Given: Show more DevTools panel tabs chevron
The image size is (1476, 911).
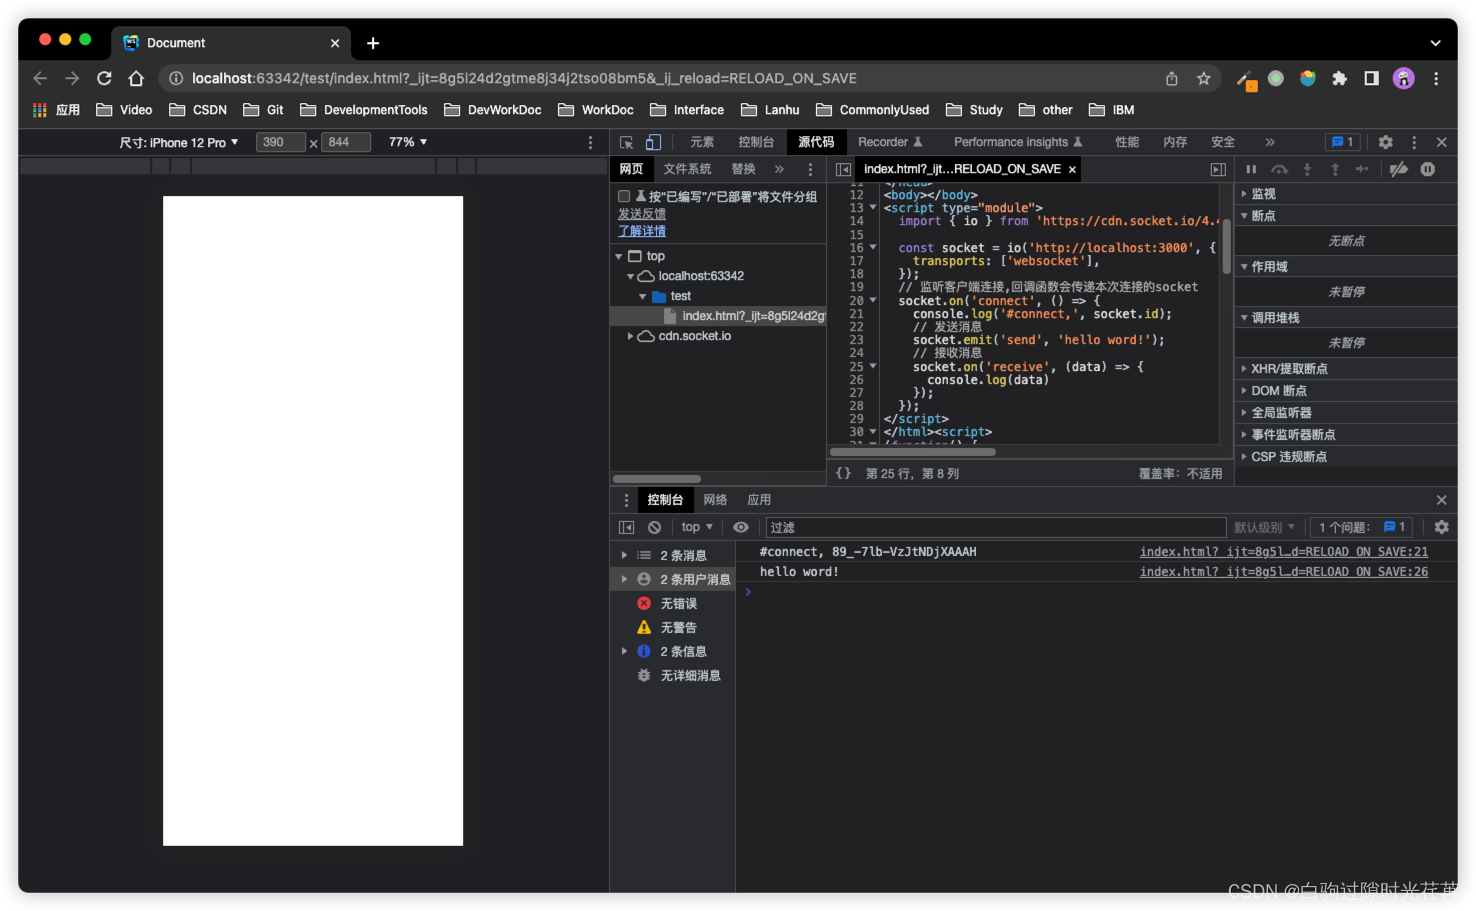Looking at the screenshot, I should click(1270, 142).
